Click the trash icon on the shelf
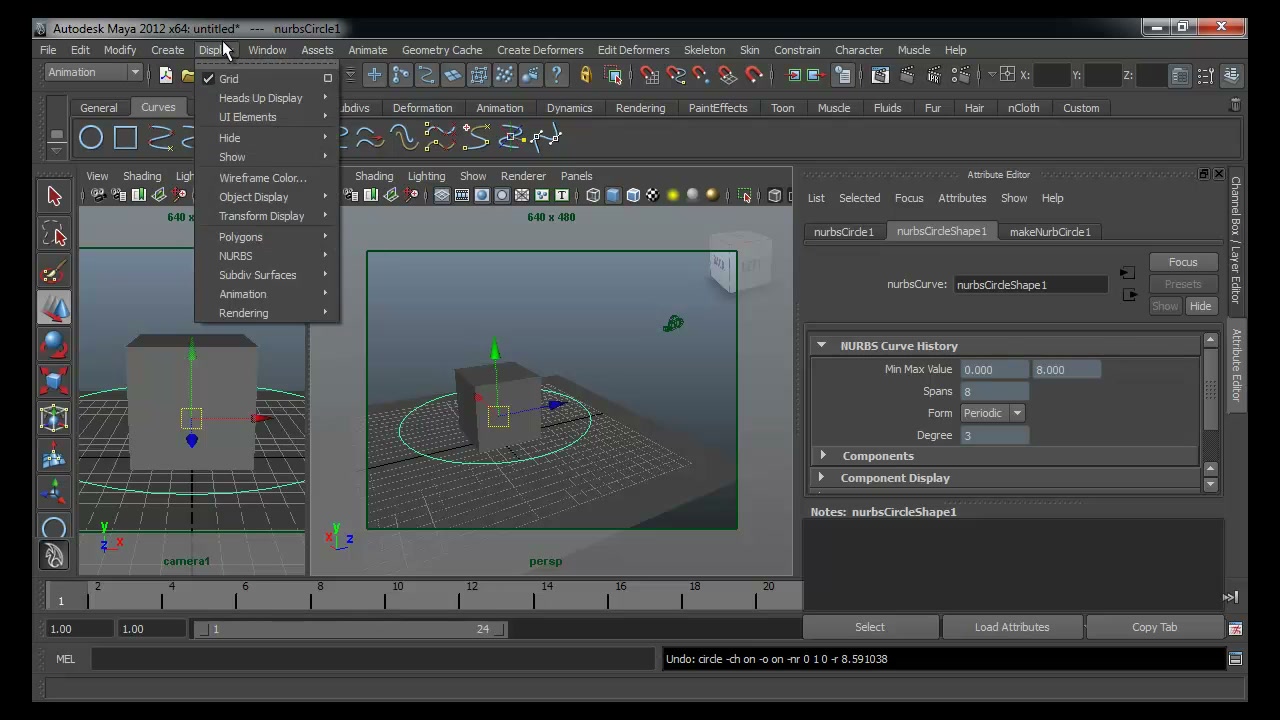This screenshot has height=720, width=1280. click(1235, 104)
